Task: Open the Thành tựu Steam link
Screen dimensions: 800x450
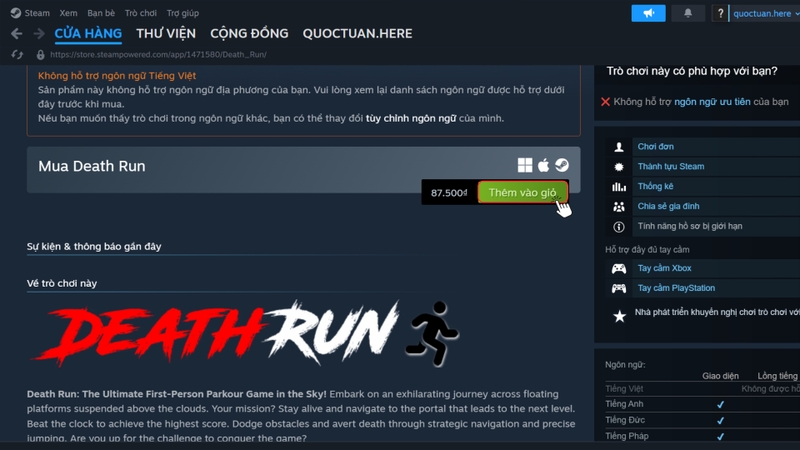Action: (671, 166)
